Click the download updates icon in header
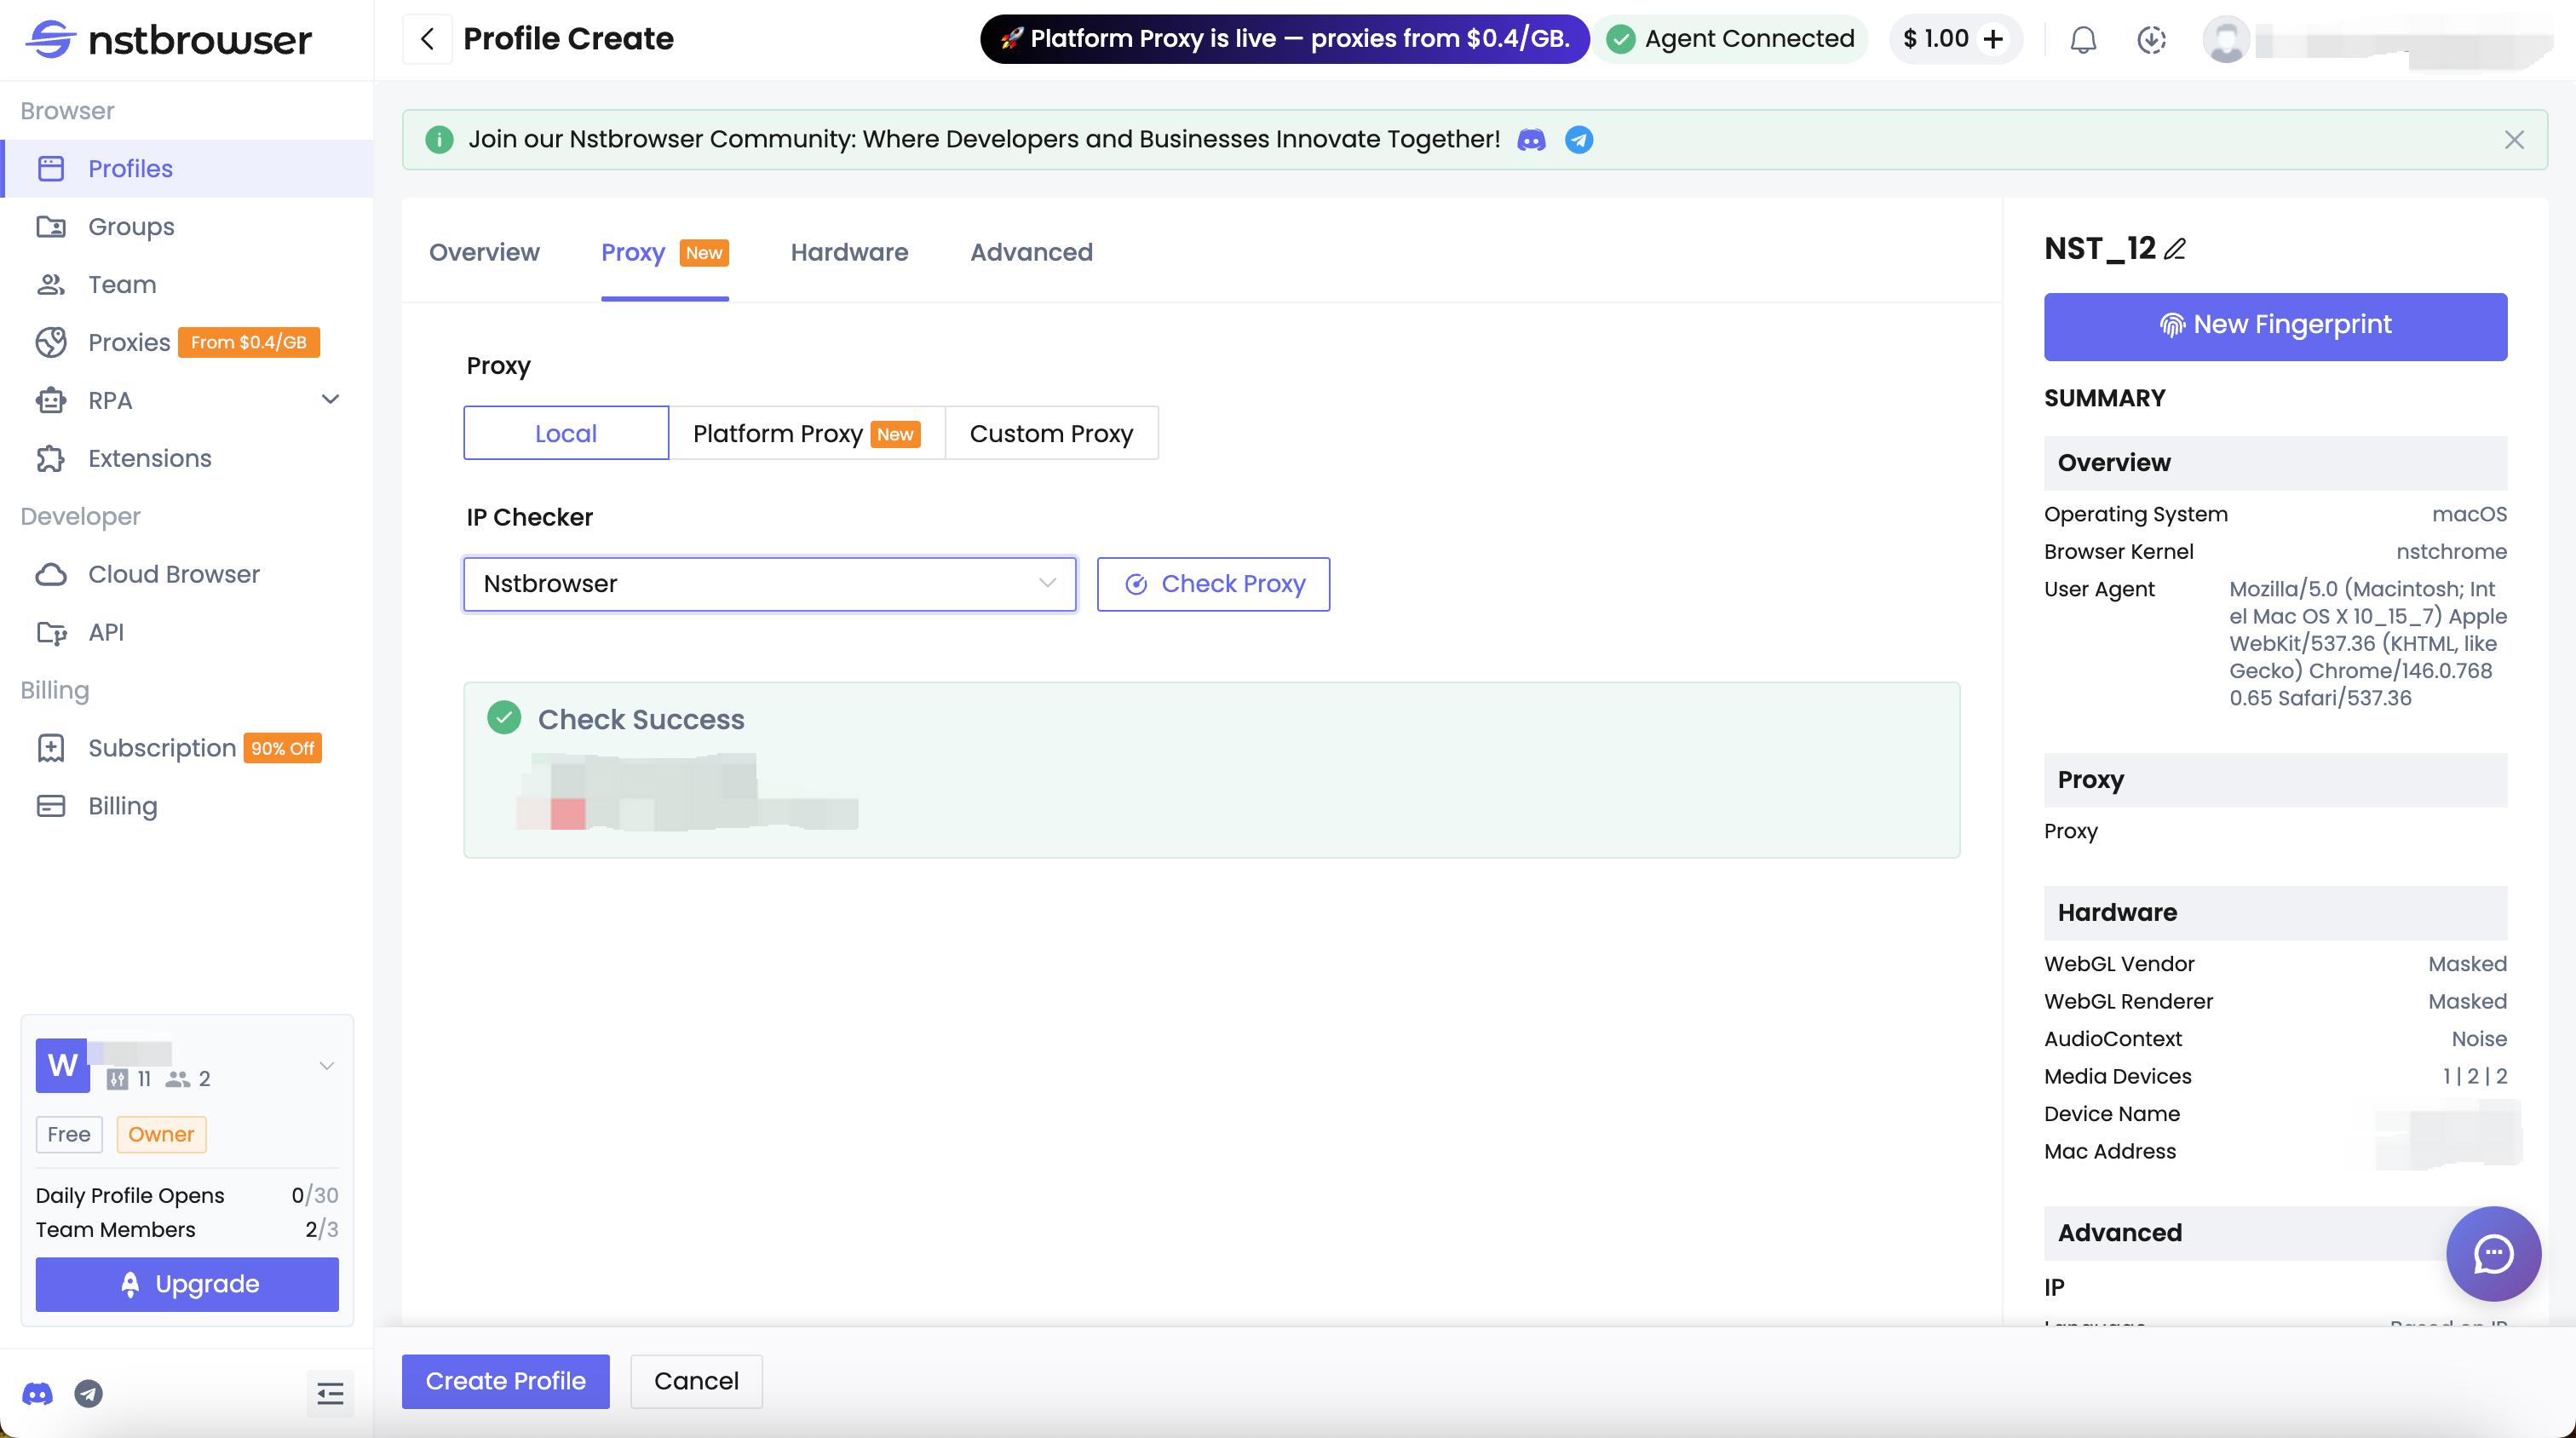Screen dimensions: 2576x1438 point(2151,40)
